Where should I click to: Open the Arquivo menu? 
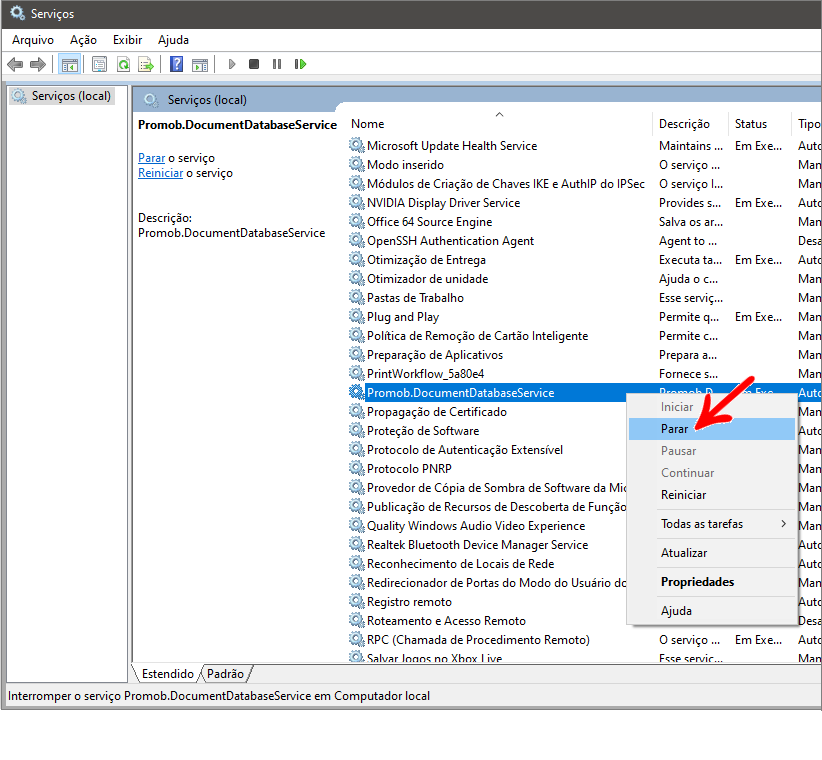click(33, 40)
